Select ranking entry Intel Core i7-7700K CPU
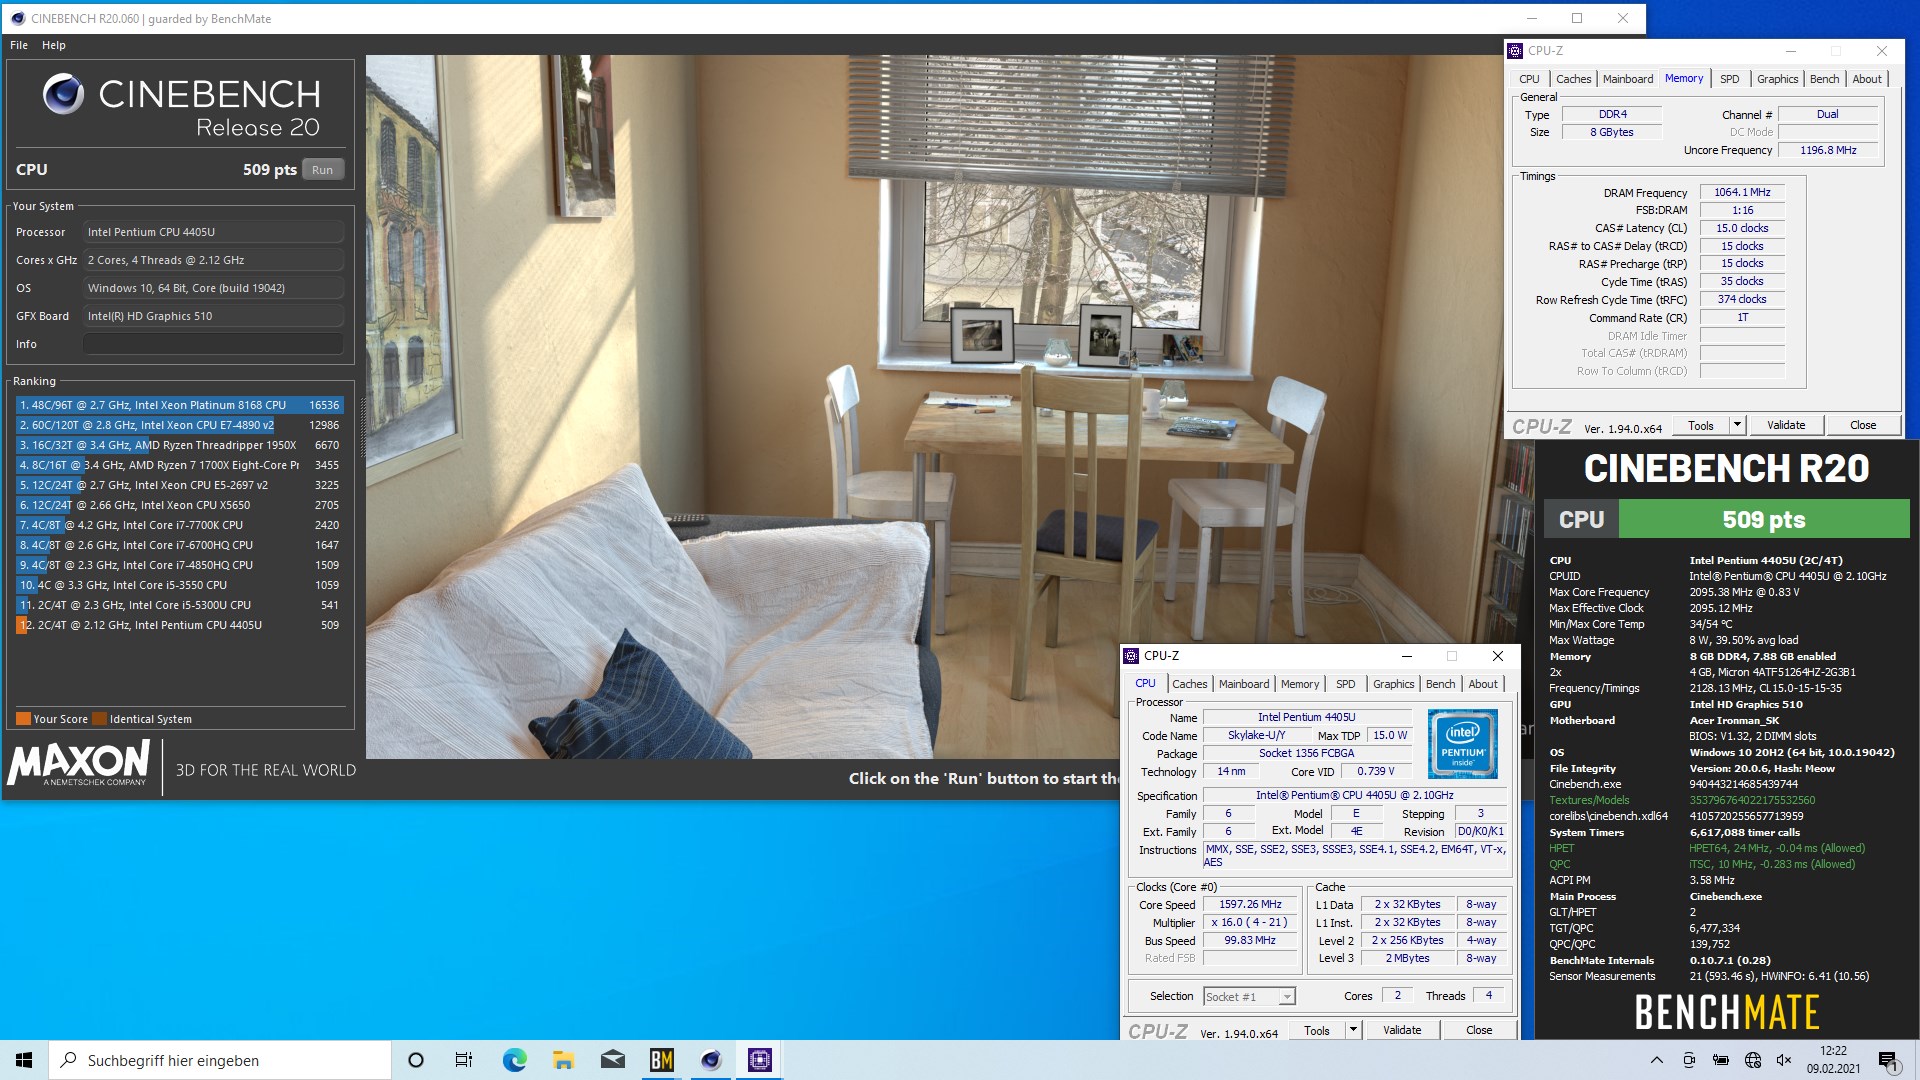The height and width of the screenshot is (1080, 1920). [x=180, y=525]
